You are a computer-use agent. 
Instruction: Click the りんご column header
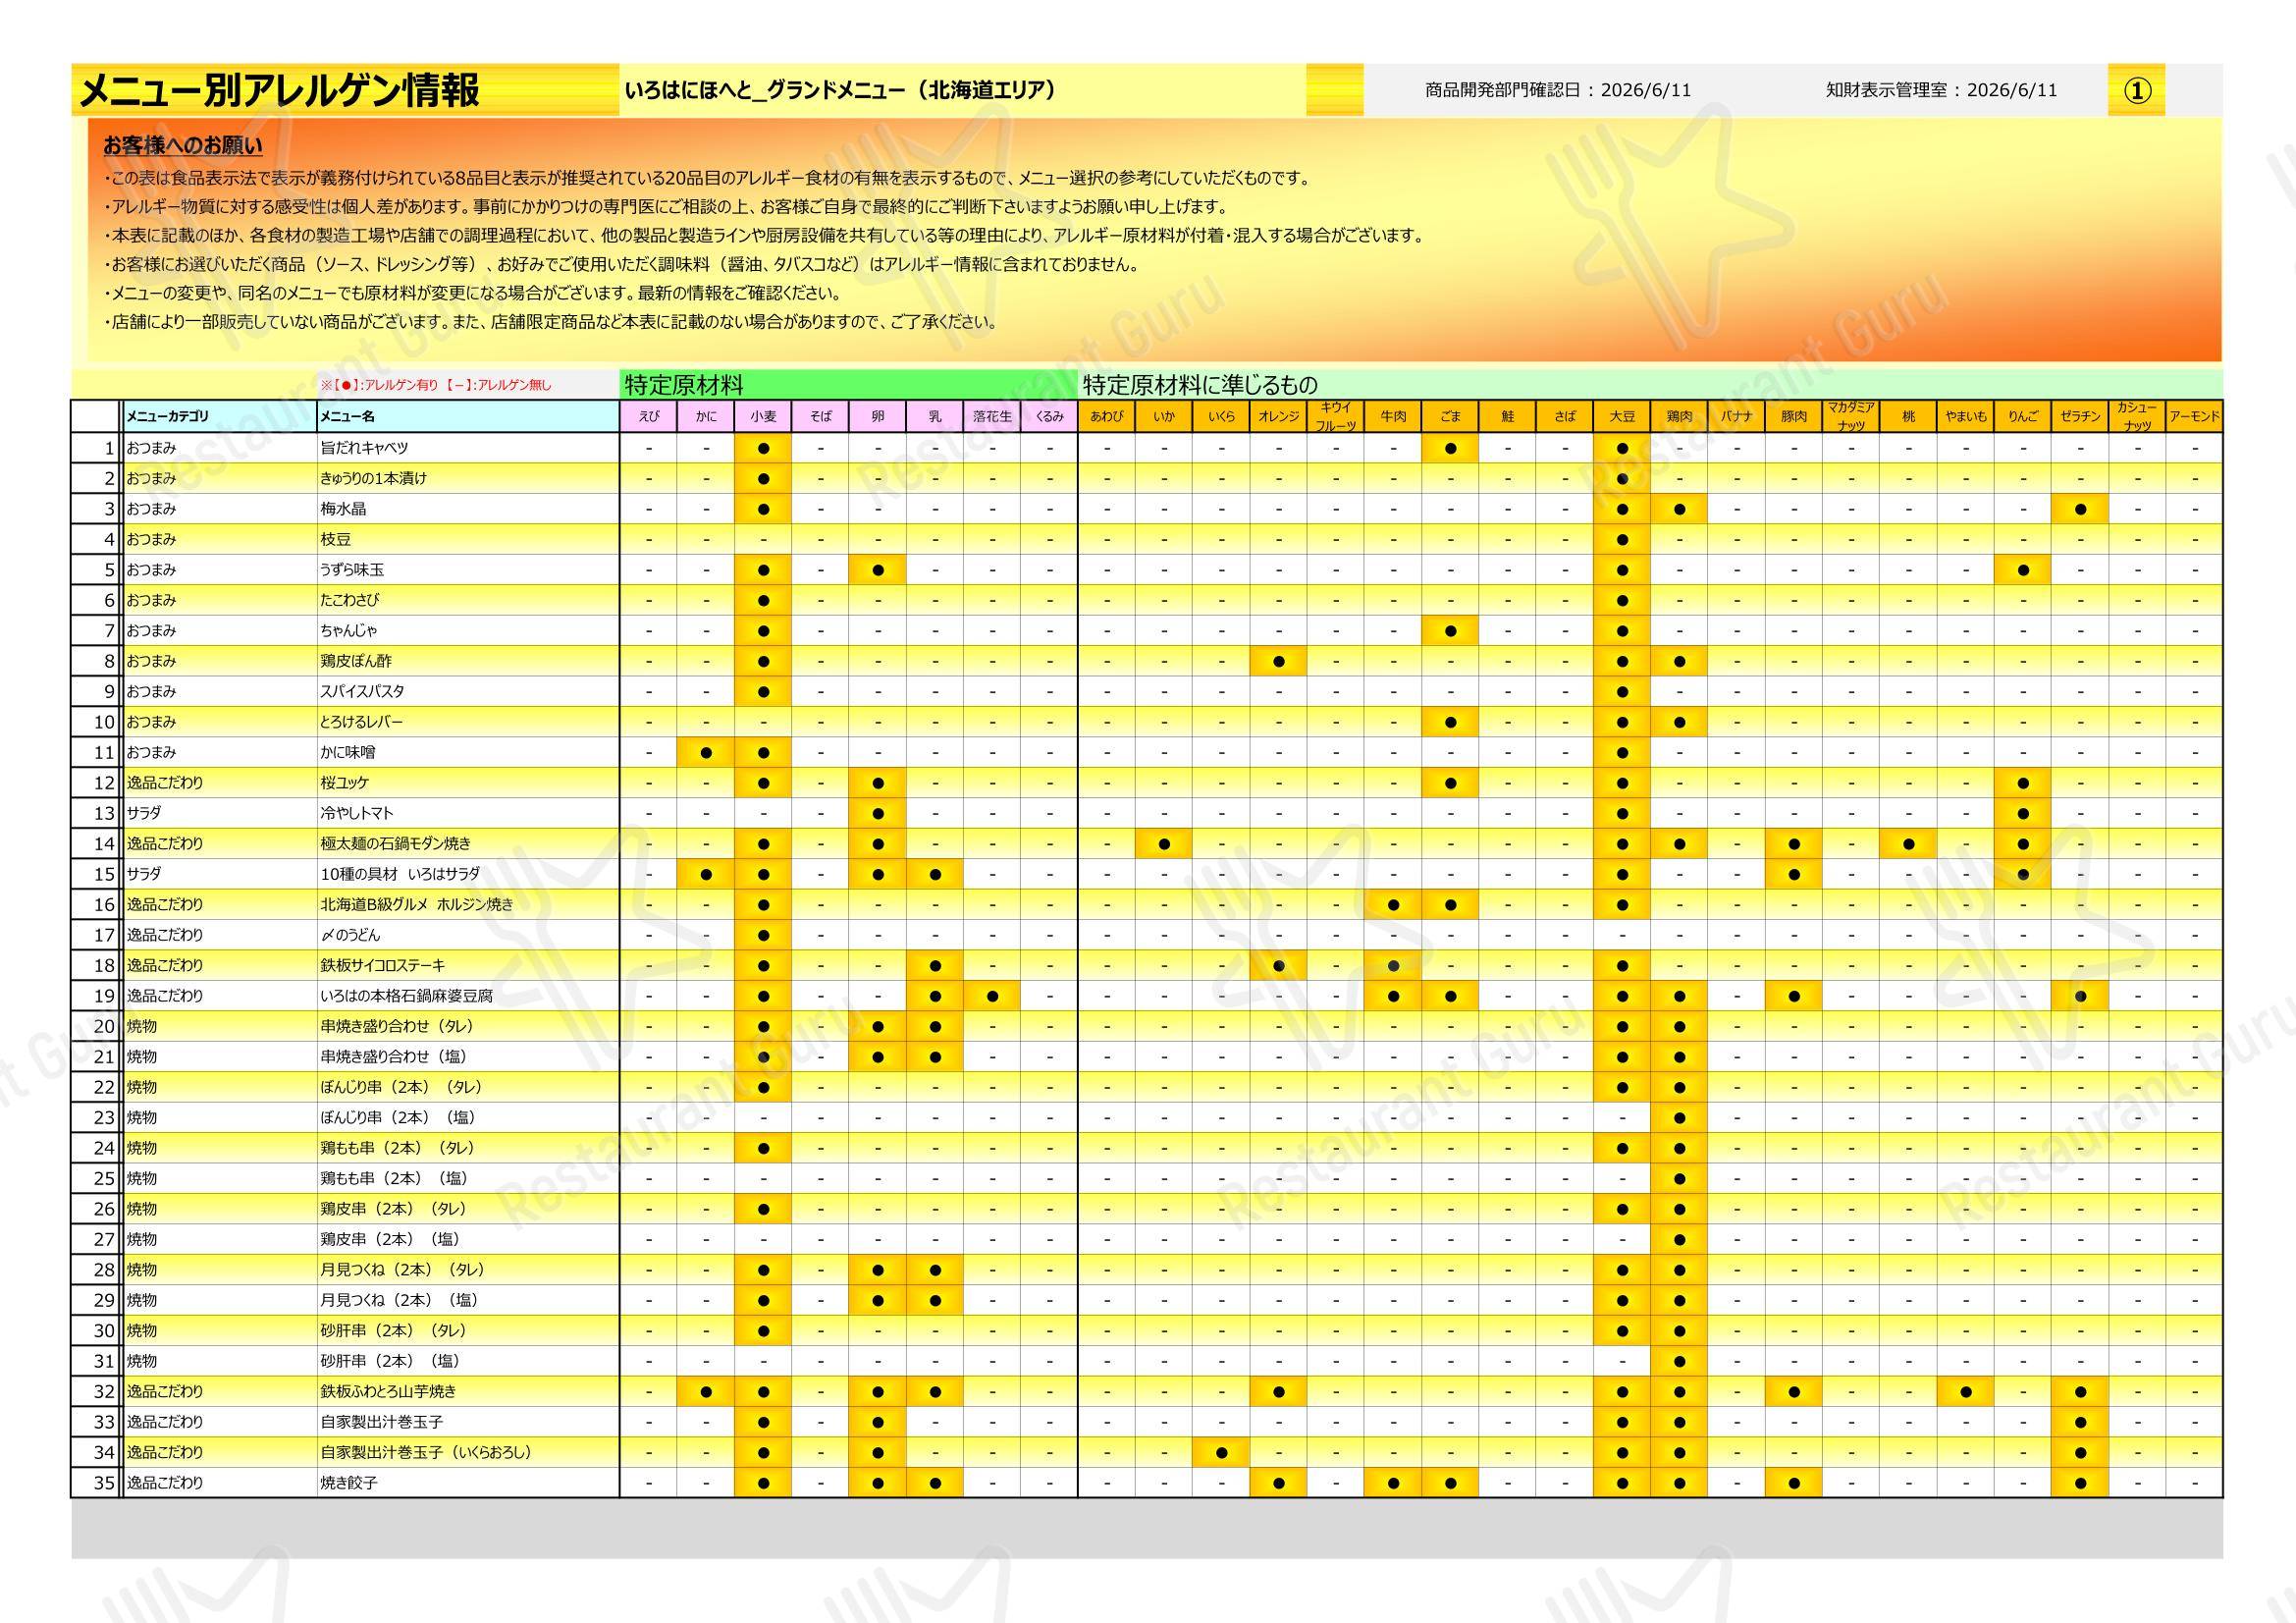[2023, 417]
